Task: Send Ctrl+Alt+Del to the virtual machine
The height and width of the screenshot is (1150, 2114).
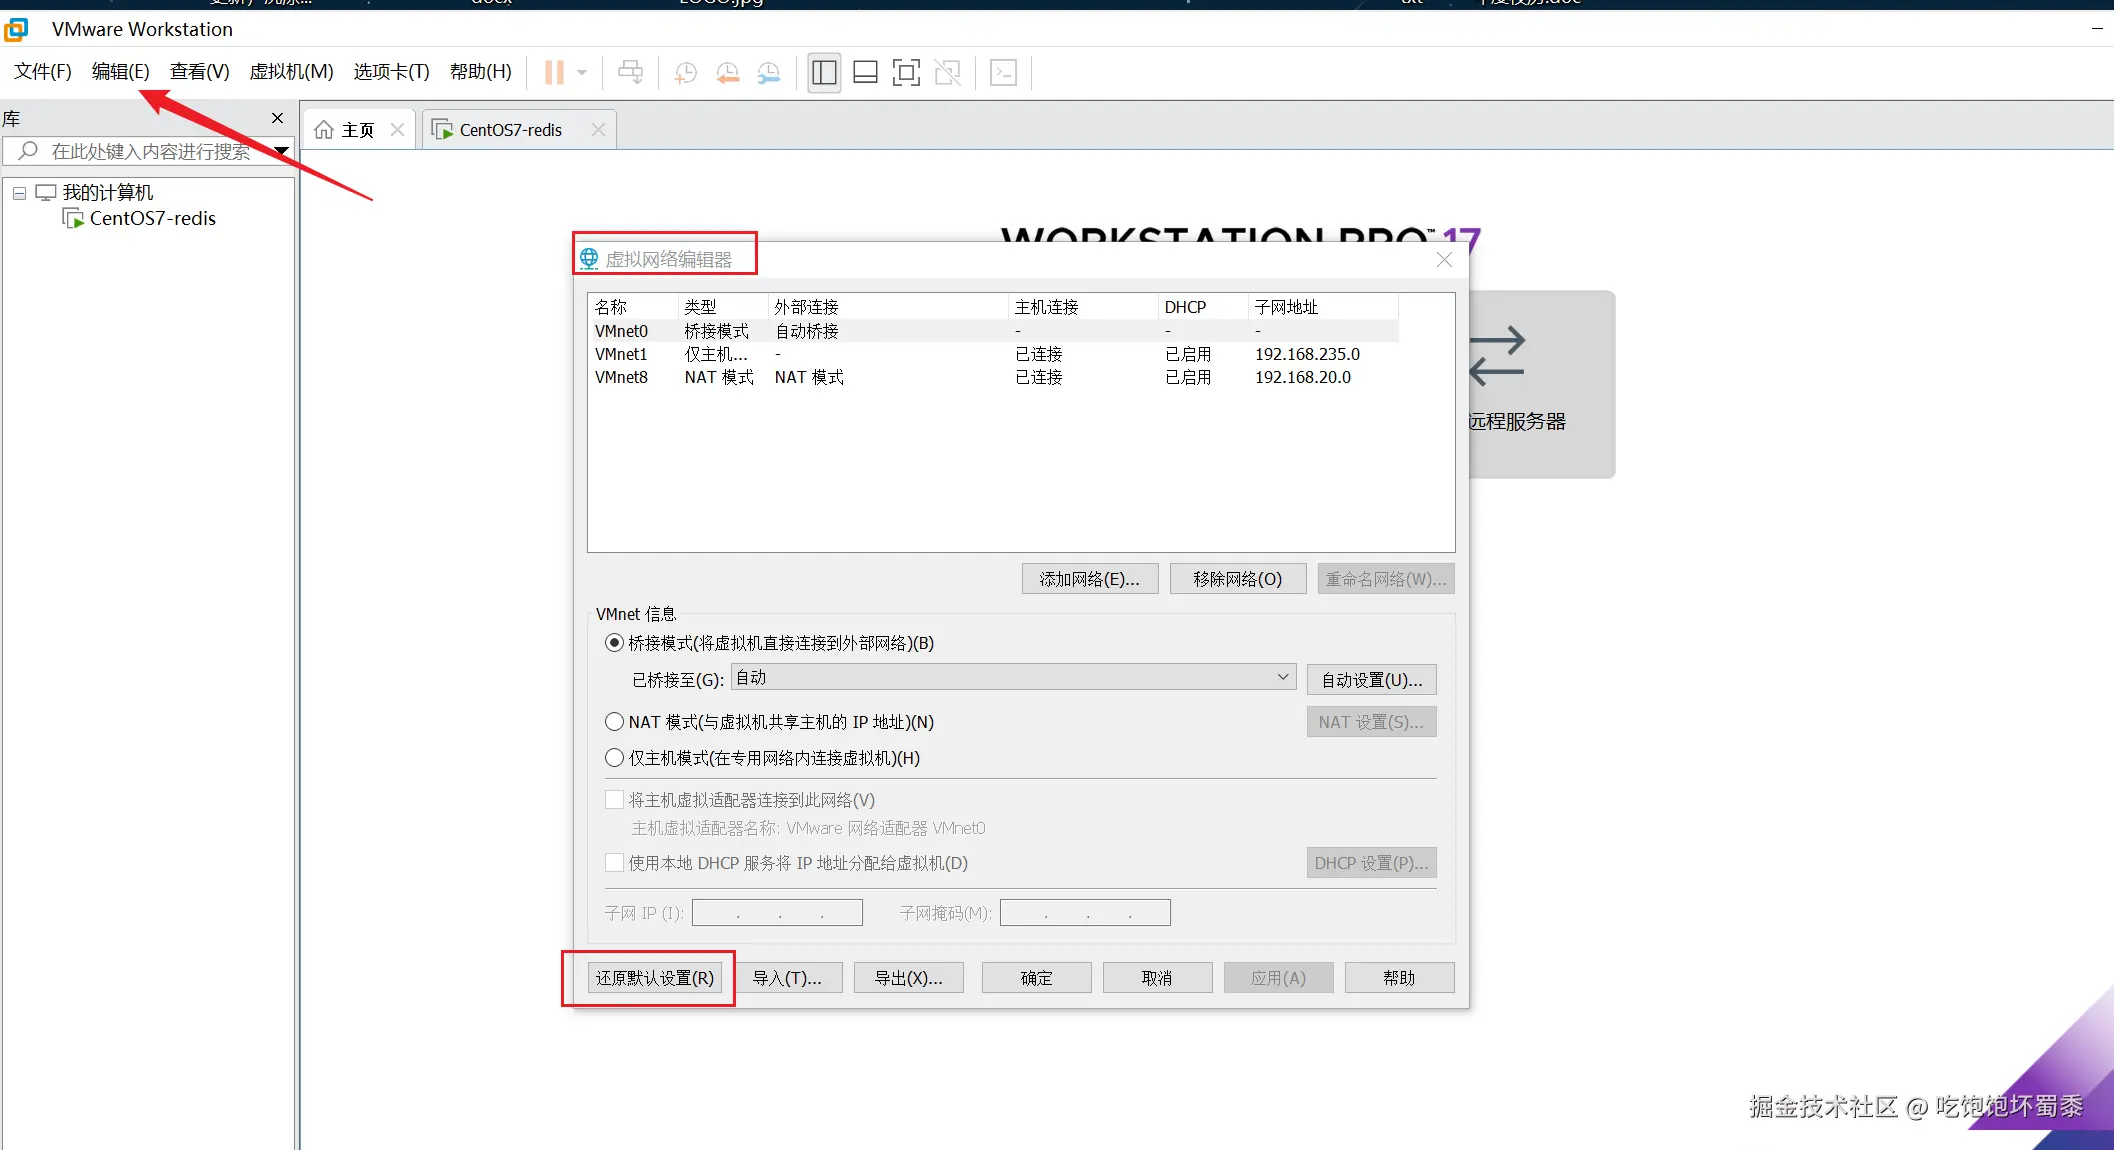Action: tap(631, 72)
